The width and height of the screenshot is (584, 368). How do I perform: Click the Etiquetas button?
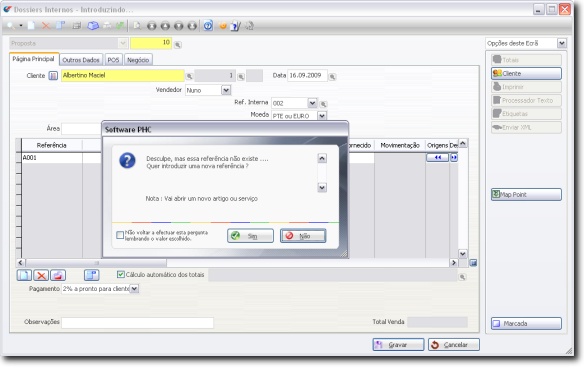tap(526, 114)
